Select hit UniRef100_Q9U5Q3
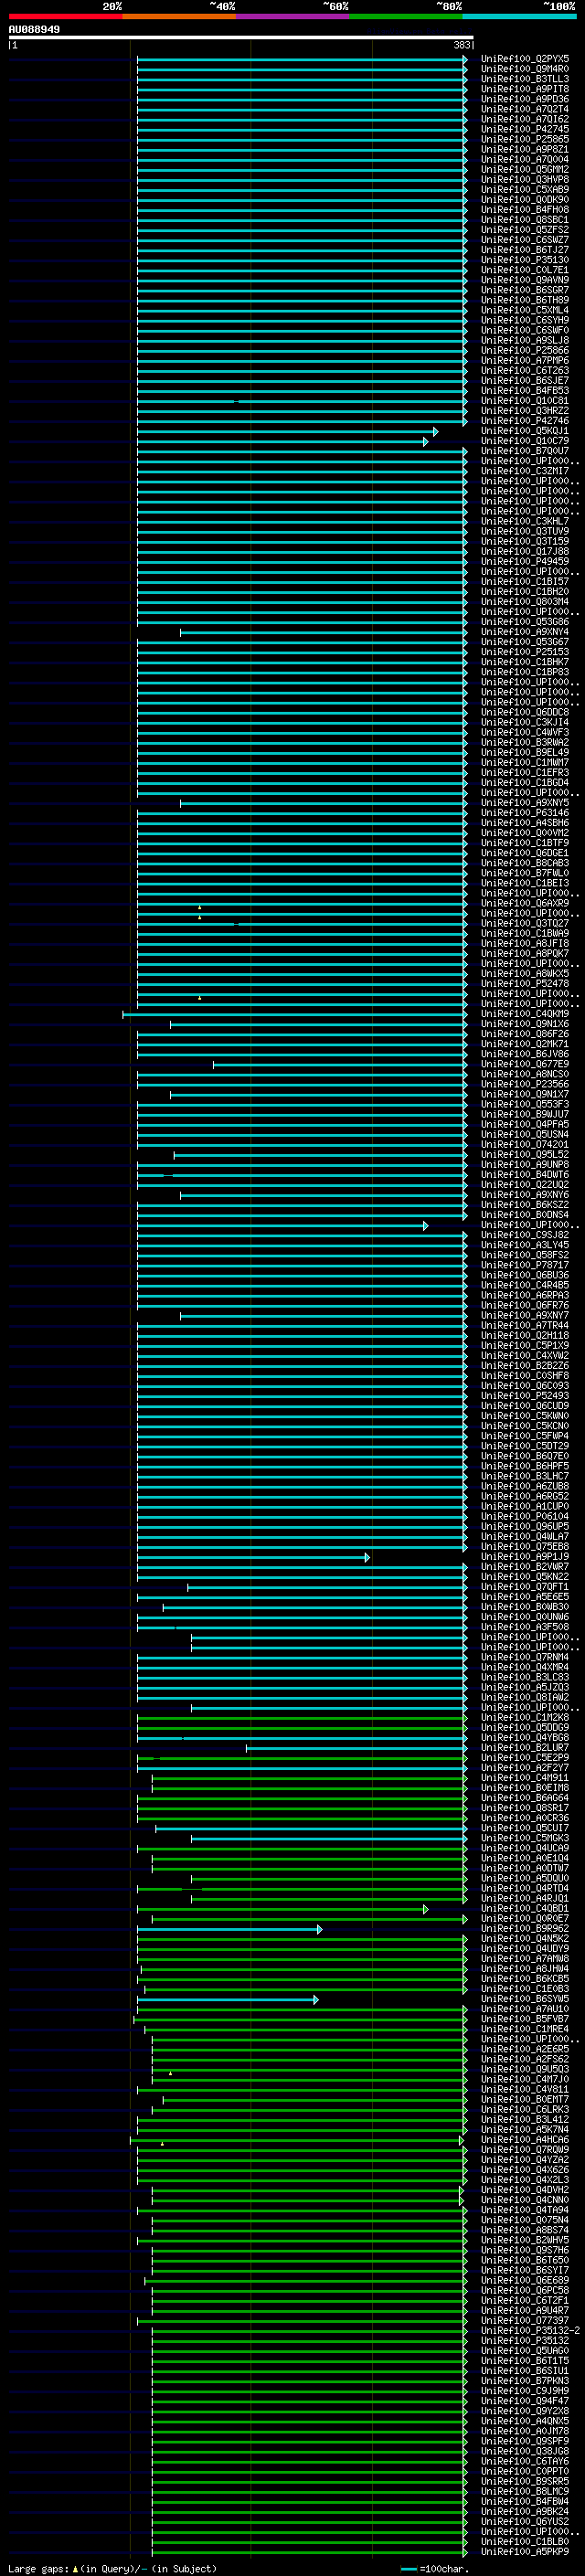The width and height of the screenshot is (585, 2576). pos(525,2069)
